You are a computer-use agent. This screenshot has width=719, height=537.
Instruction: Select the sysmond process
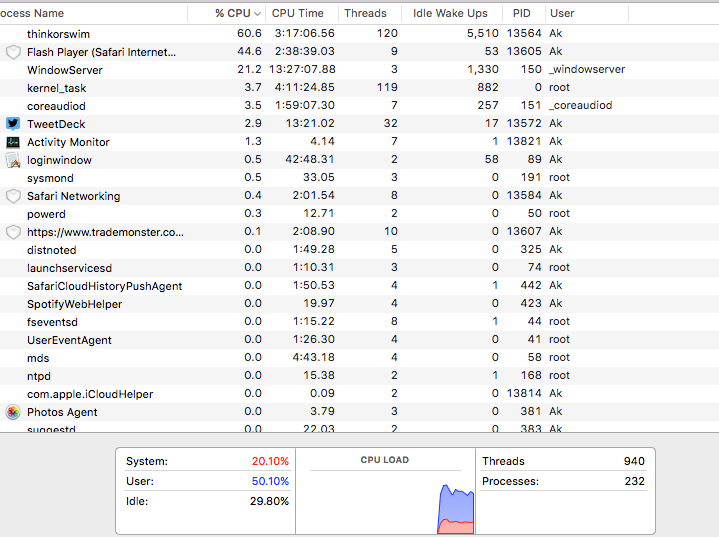(50, 178)
